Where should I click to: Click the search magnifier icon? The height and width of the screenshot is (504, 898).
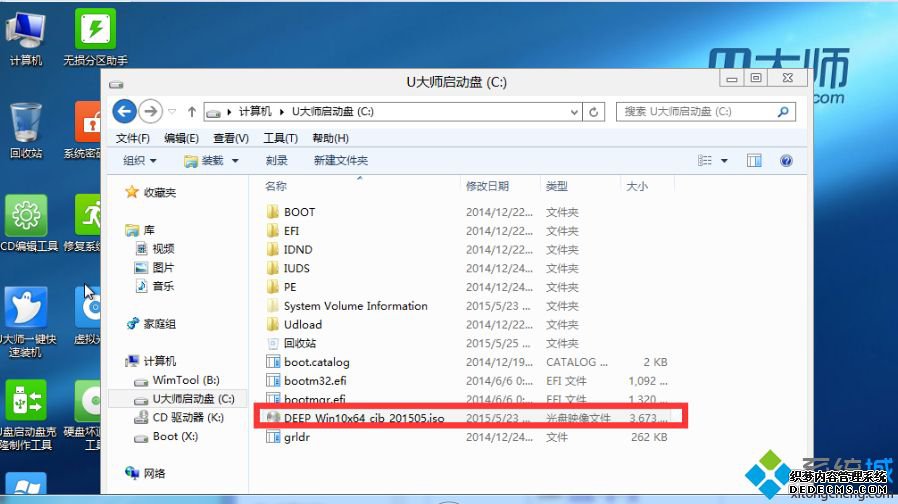pos(783,112)
